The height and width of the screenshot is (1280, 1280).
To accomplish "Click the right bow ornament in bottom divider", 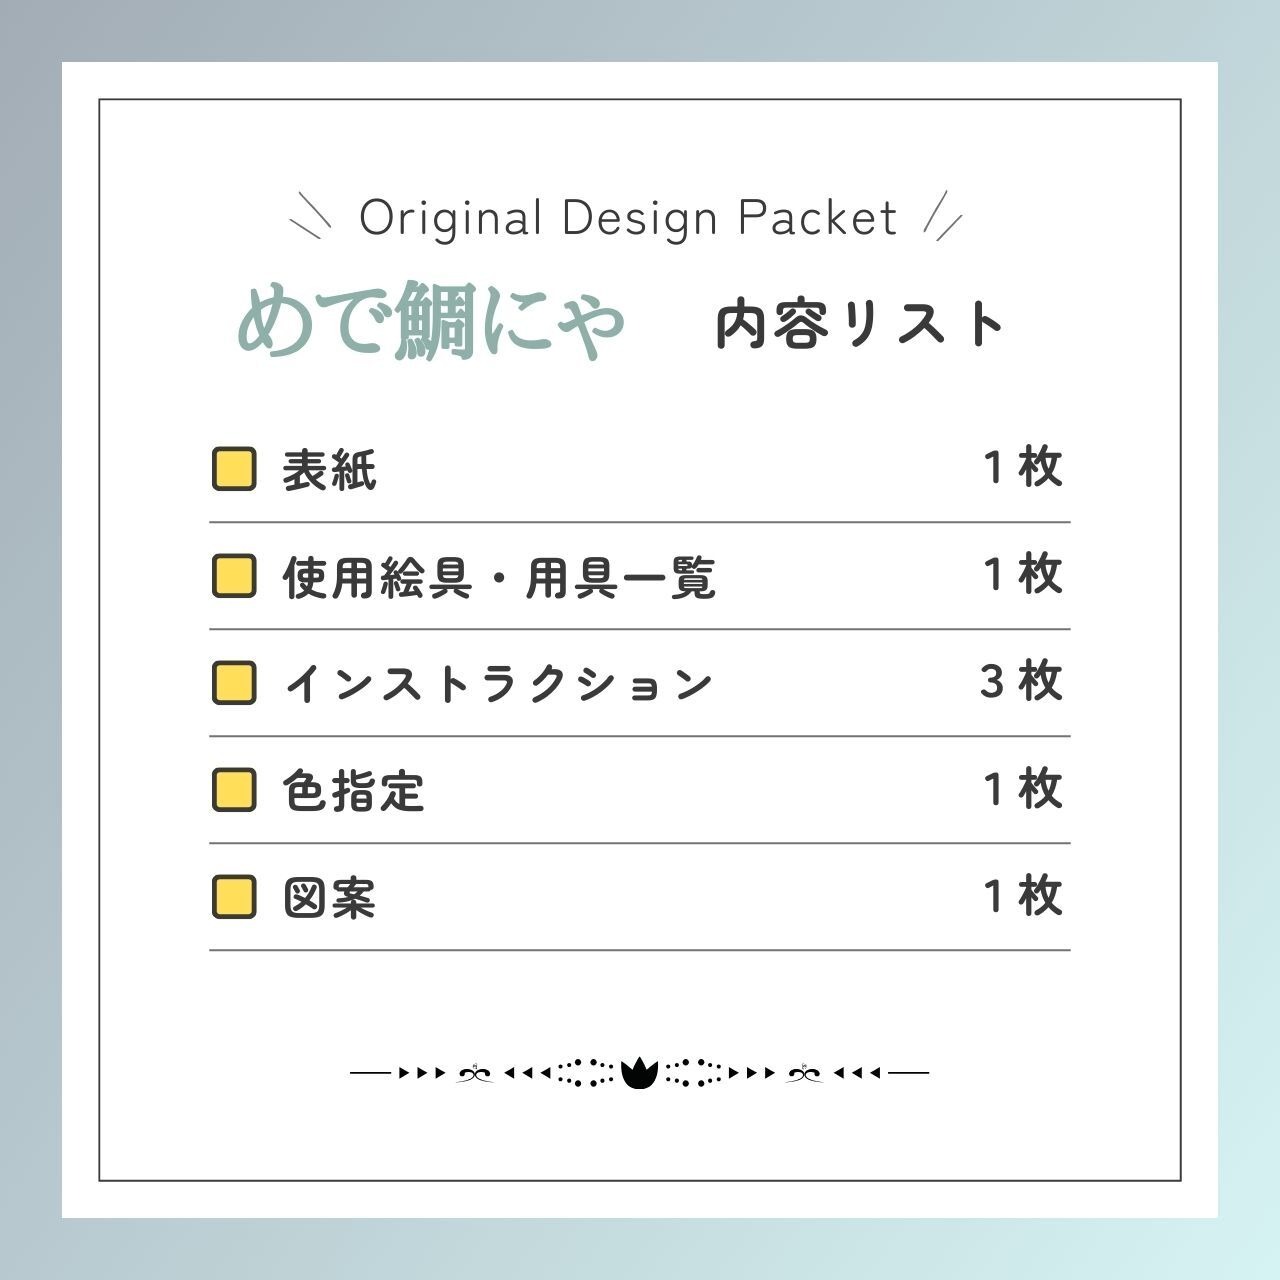I will click(x=804, y=1074).
